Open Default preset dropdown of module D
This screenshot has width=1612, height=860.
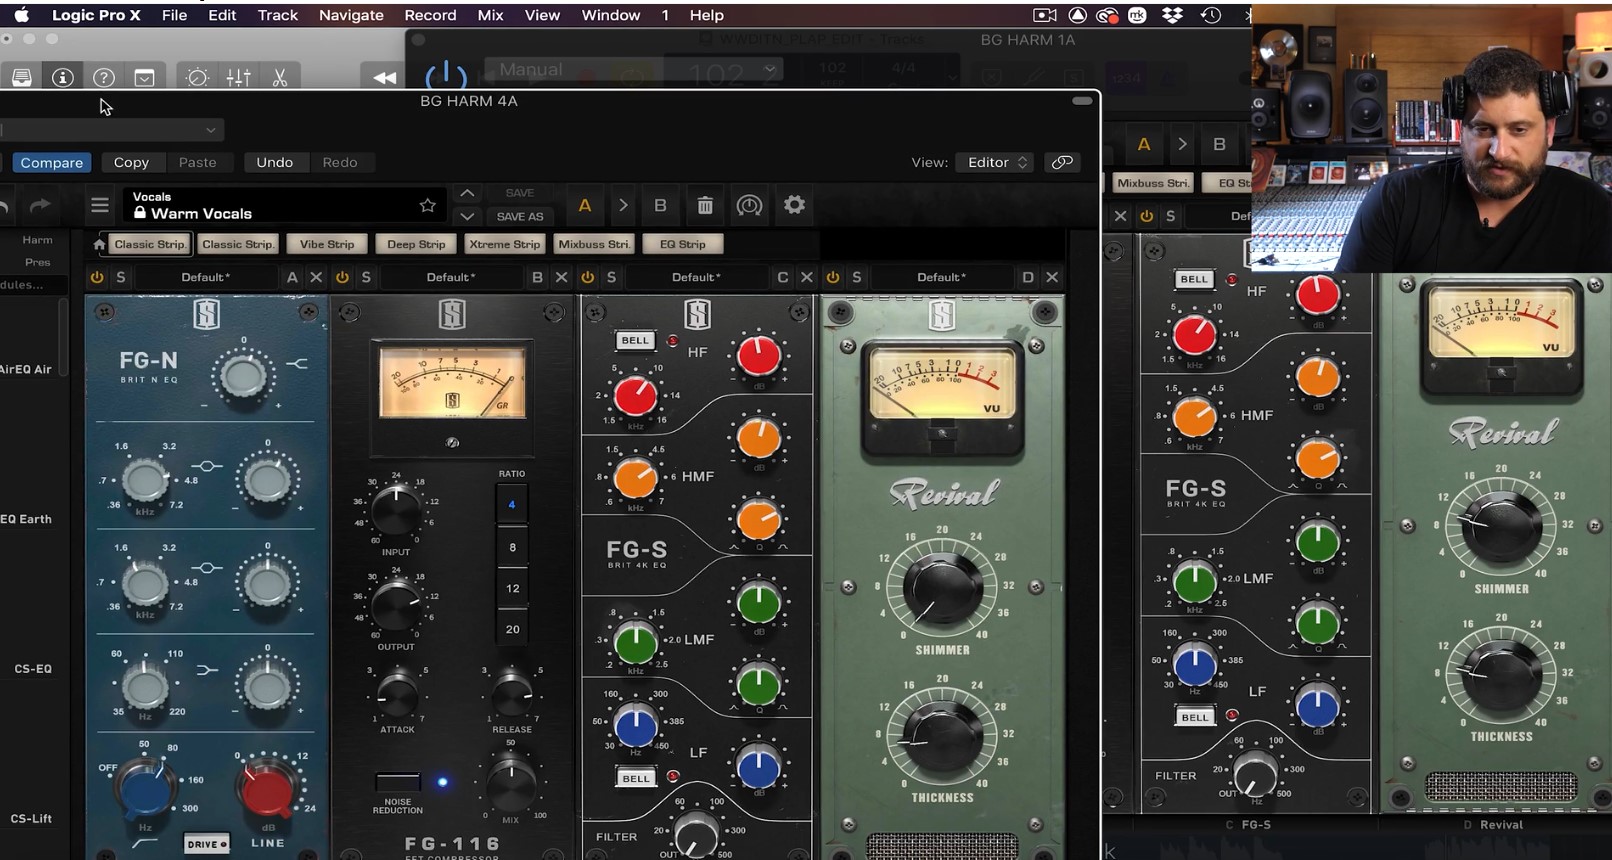tap(941, 277)
